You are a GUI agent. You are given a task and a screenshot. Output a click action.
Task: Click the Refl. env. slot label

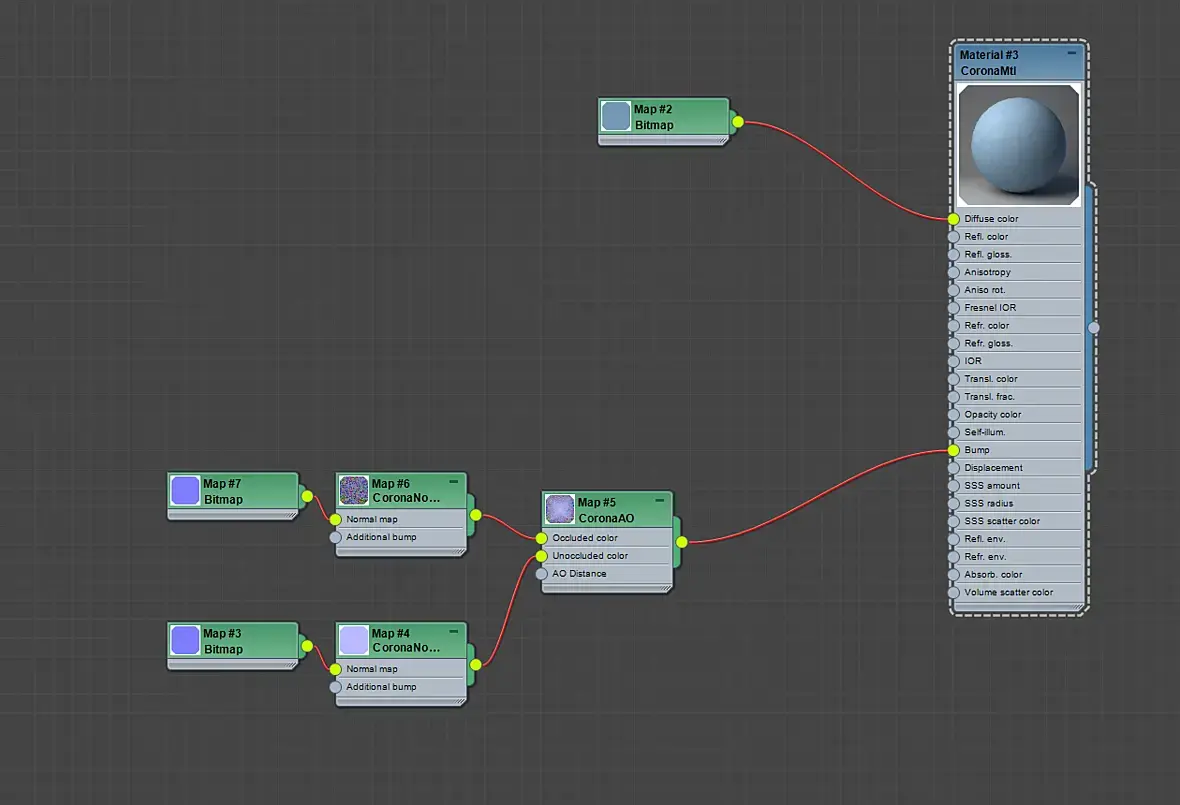pyautogui.click(x=984, y=539)
